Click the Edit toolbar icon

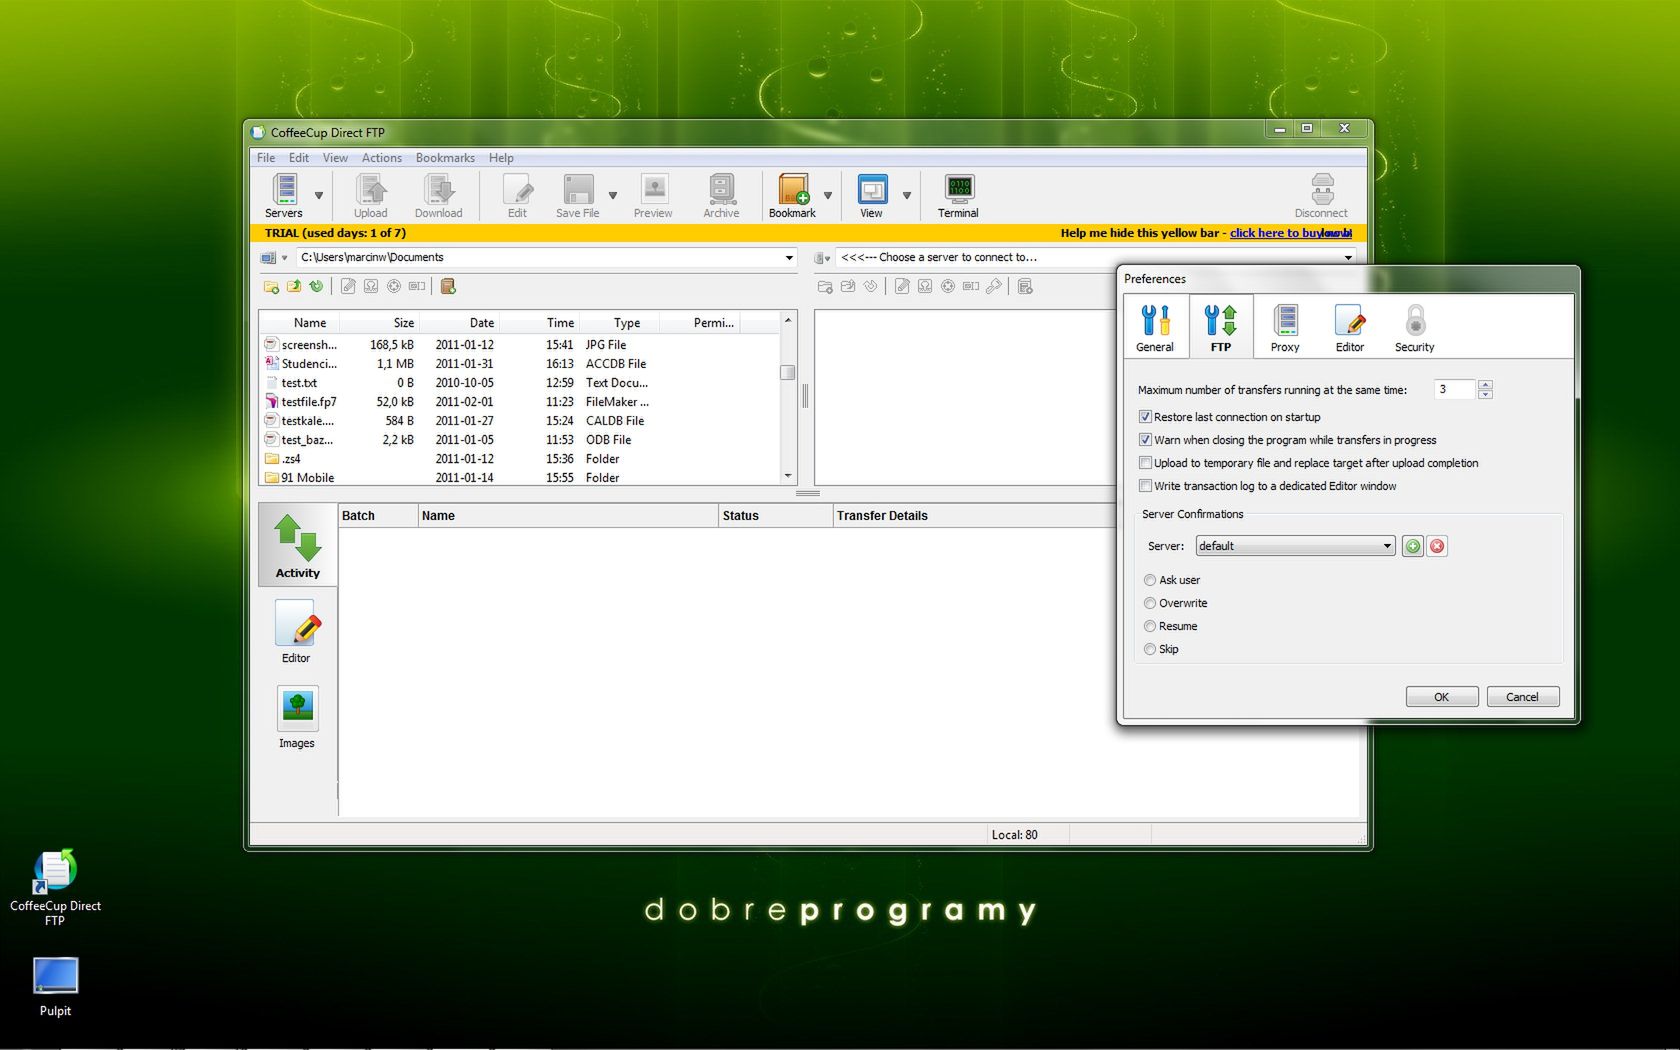coord(517,195)
